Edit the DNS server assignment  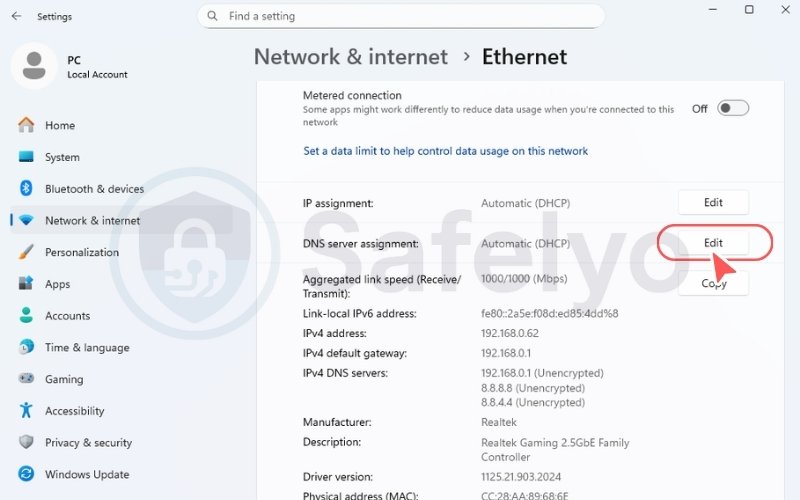pos(713,243)
